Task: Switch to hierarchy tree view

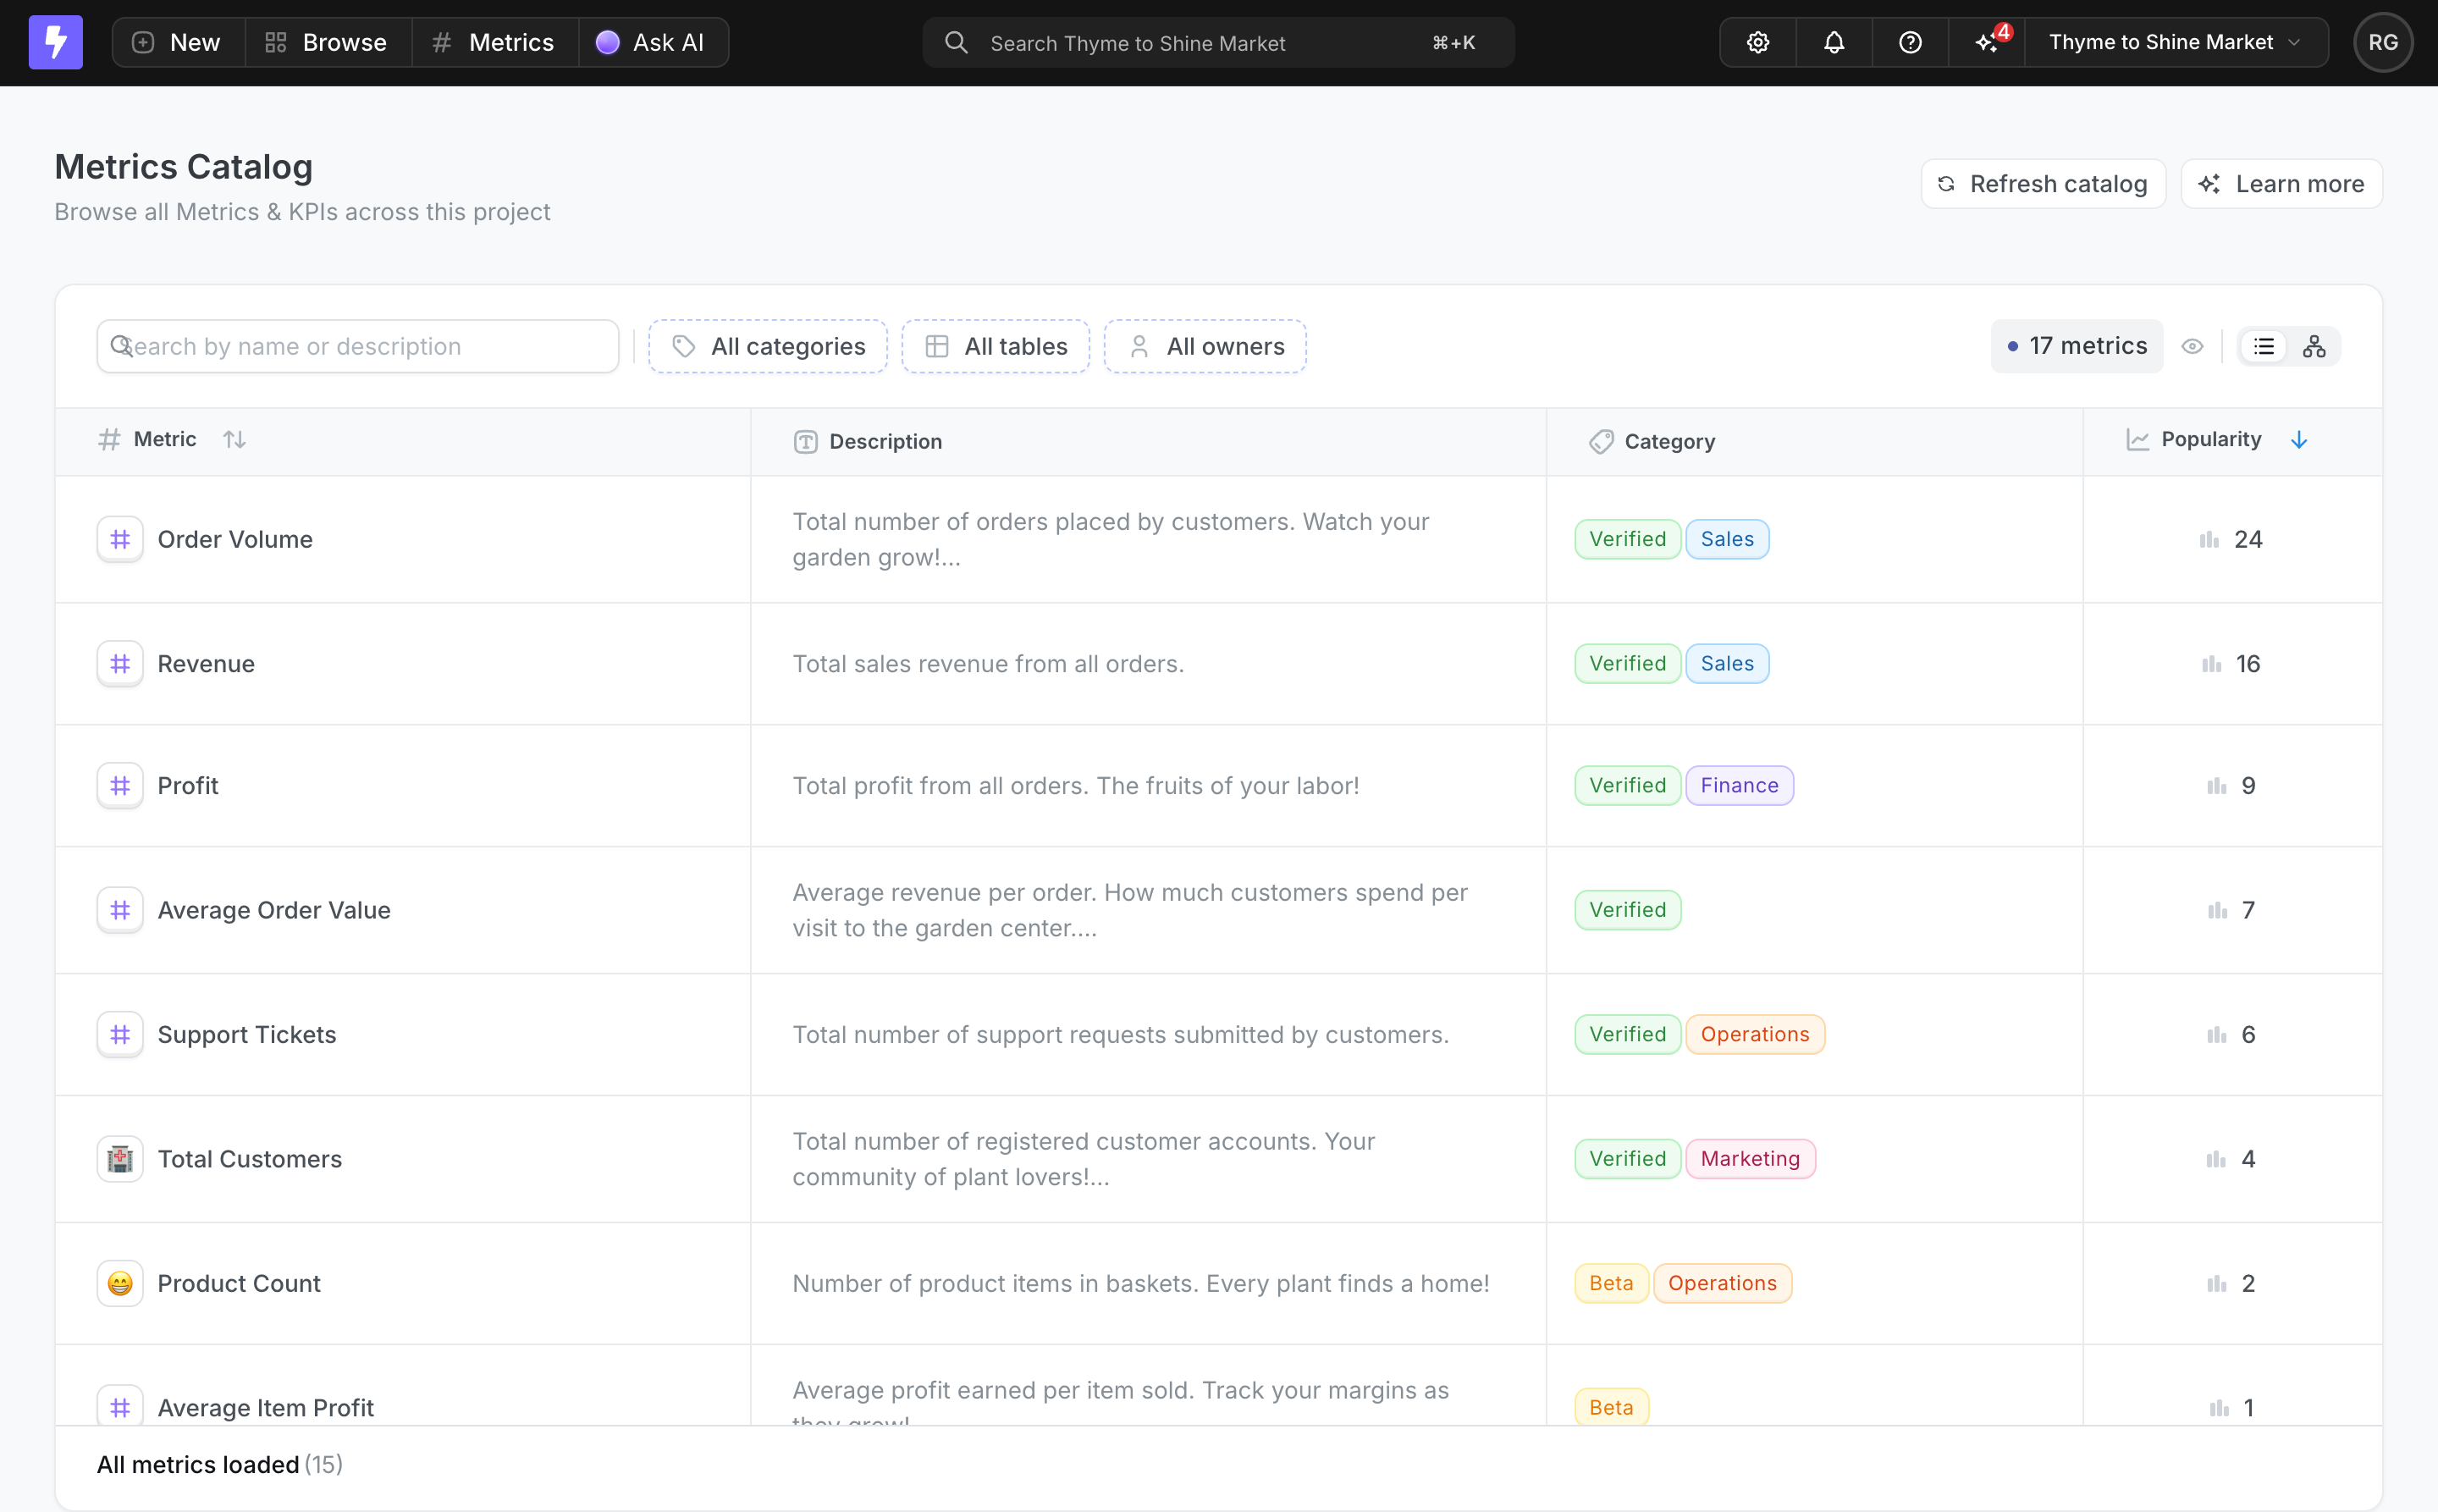Action: click(2314, 346)
